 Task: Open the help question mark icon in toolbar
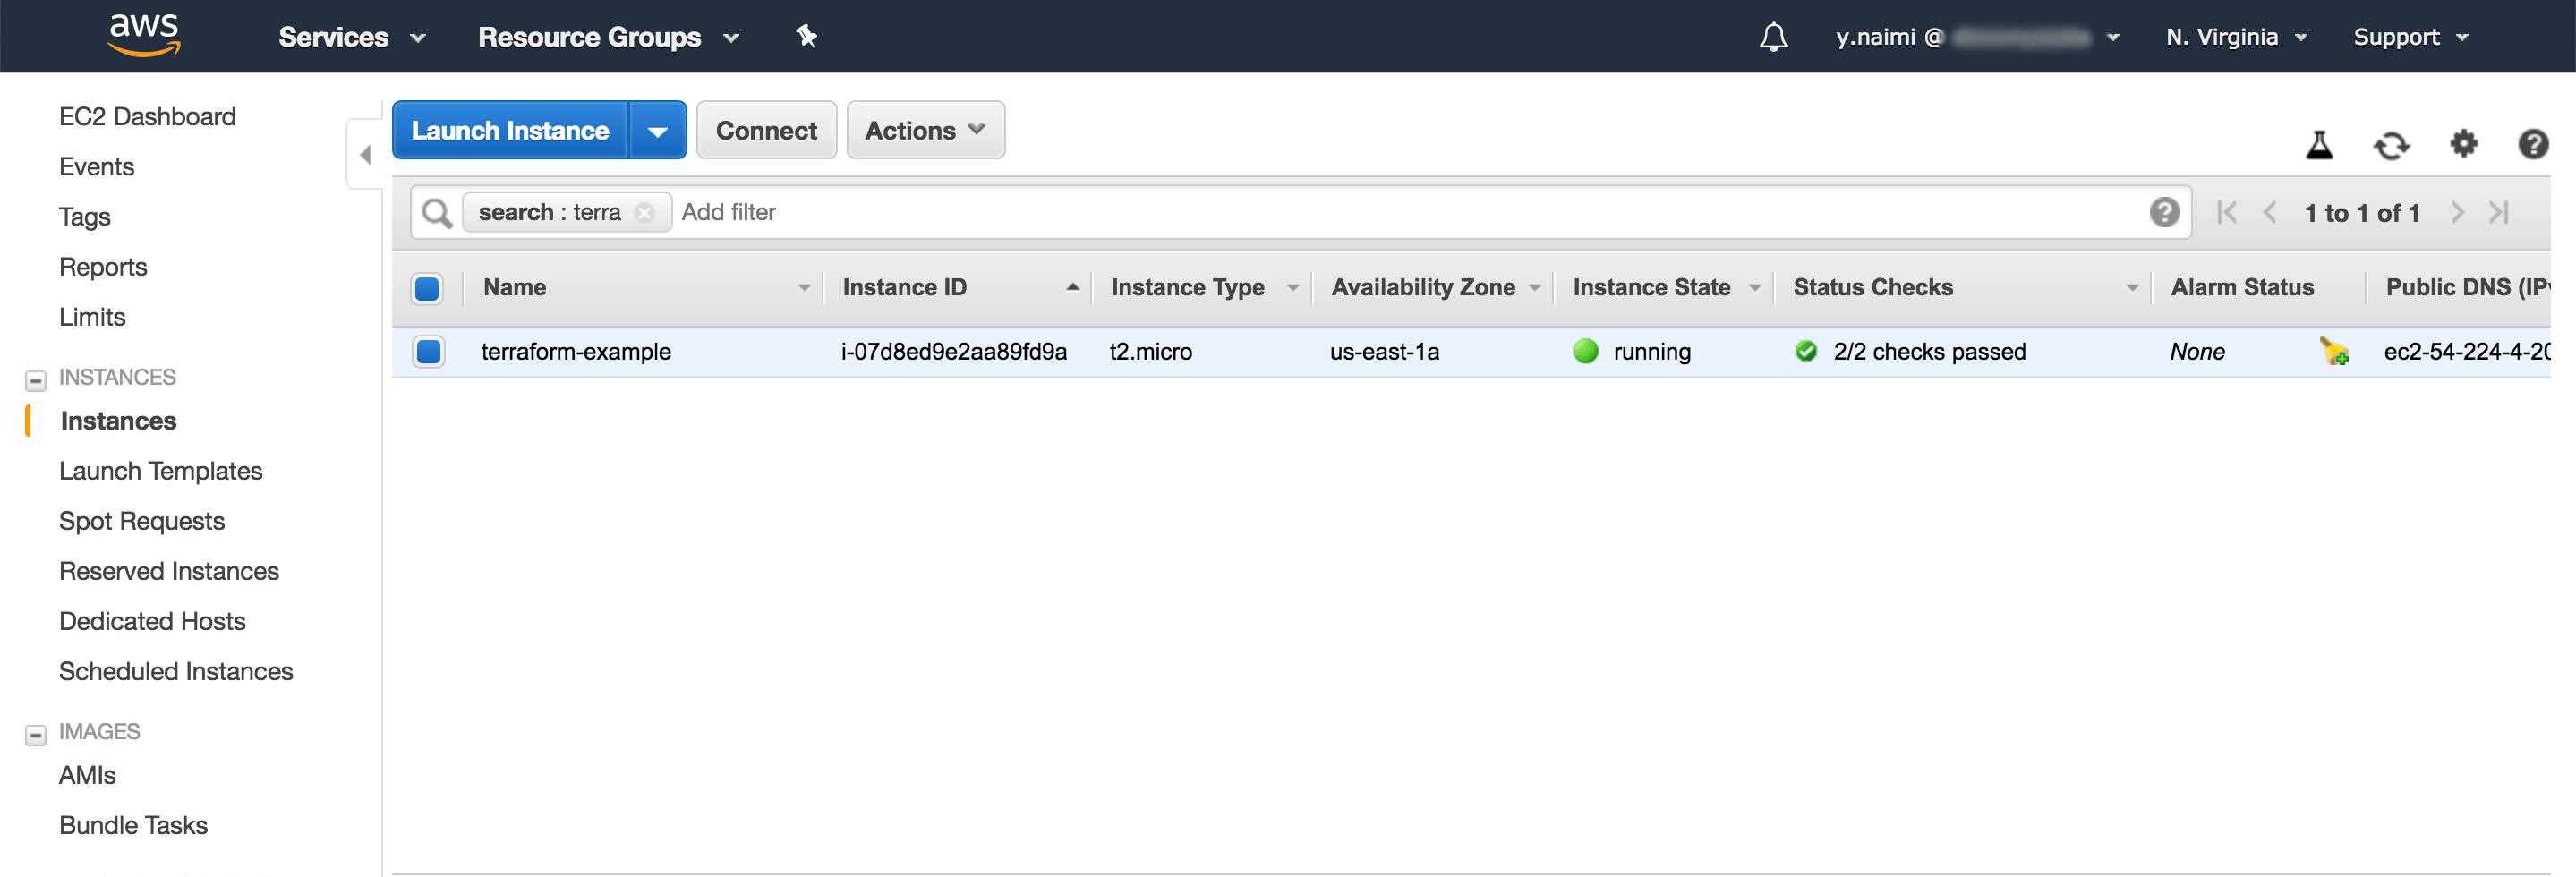tap(2532, 144)
